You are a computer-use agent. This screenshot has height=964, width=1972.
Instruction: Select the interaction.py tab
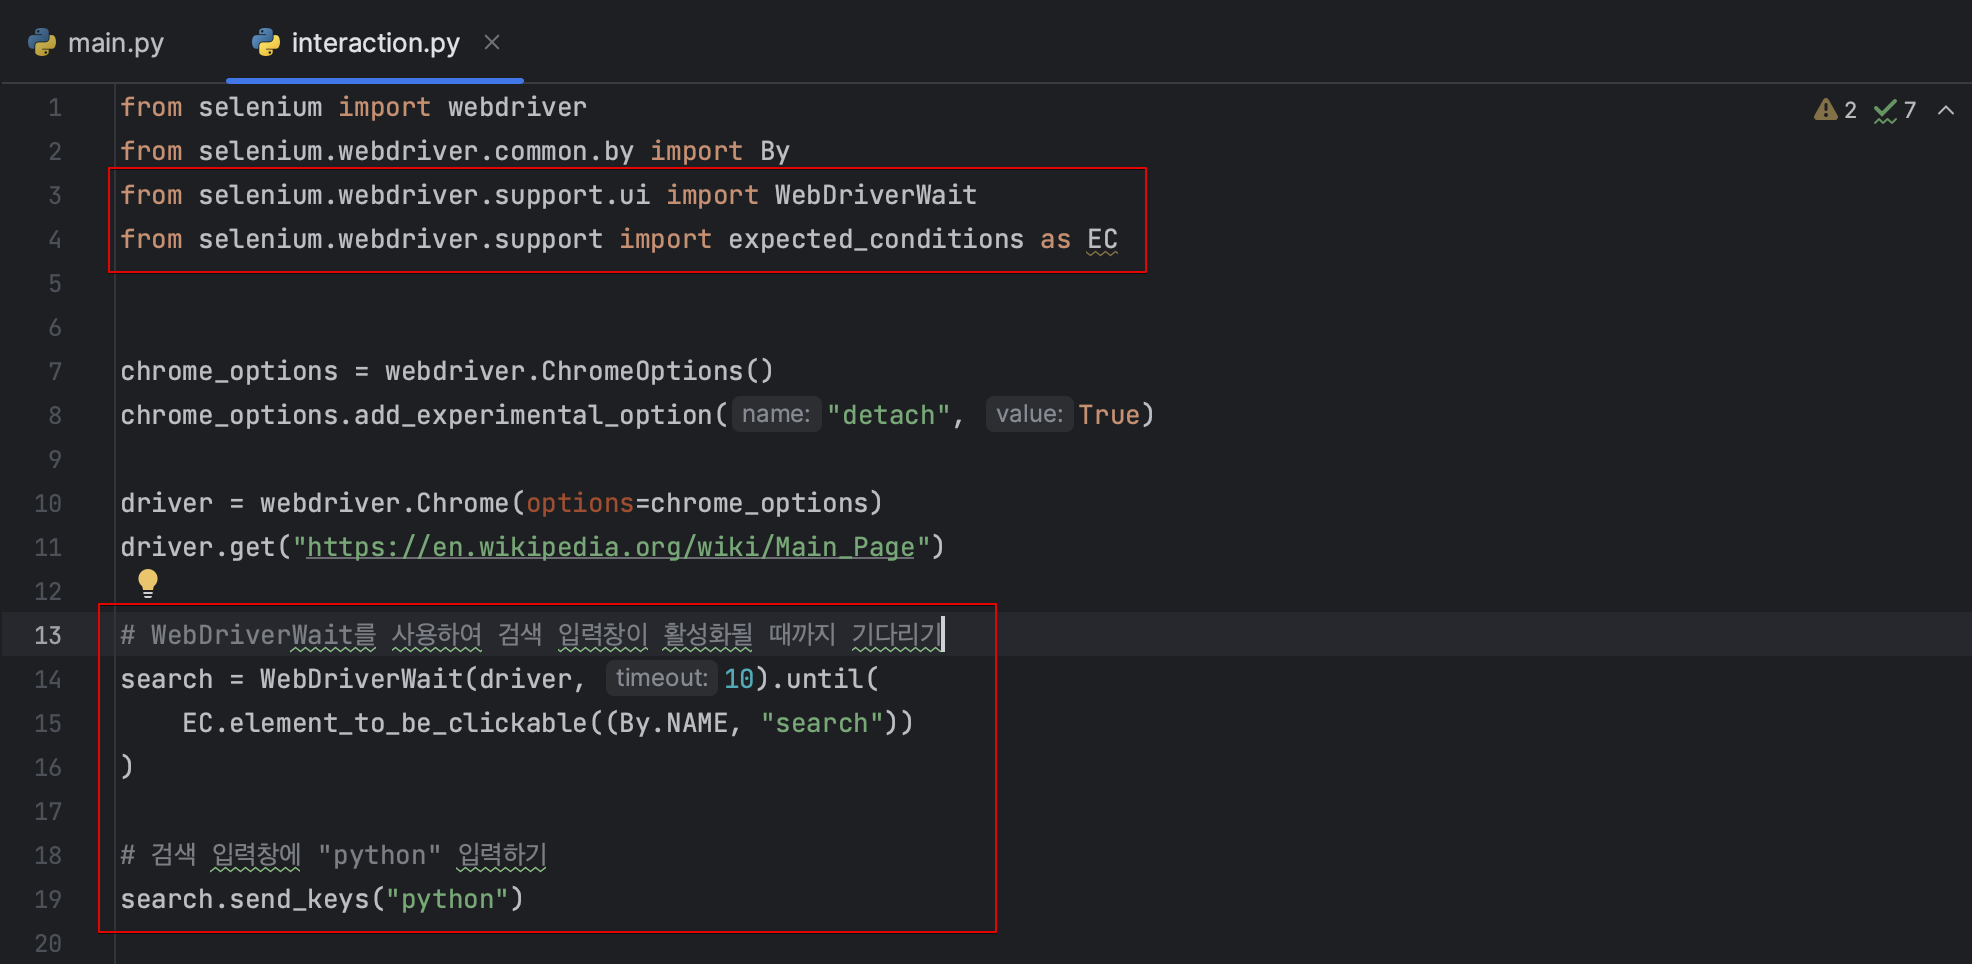tap(374, 43)
